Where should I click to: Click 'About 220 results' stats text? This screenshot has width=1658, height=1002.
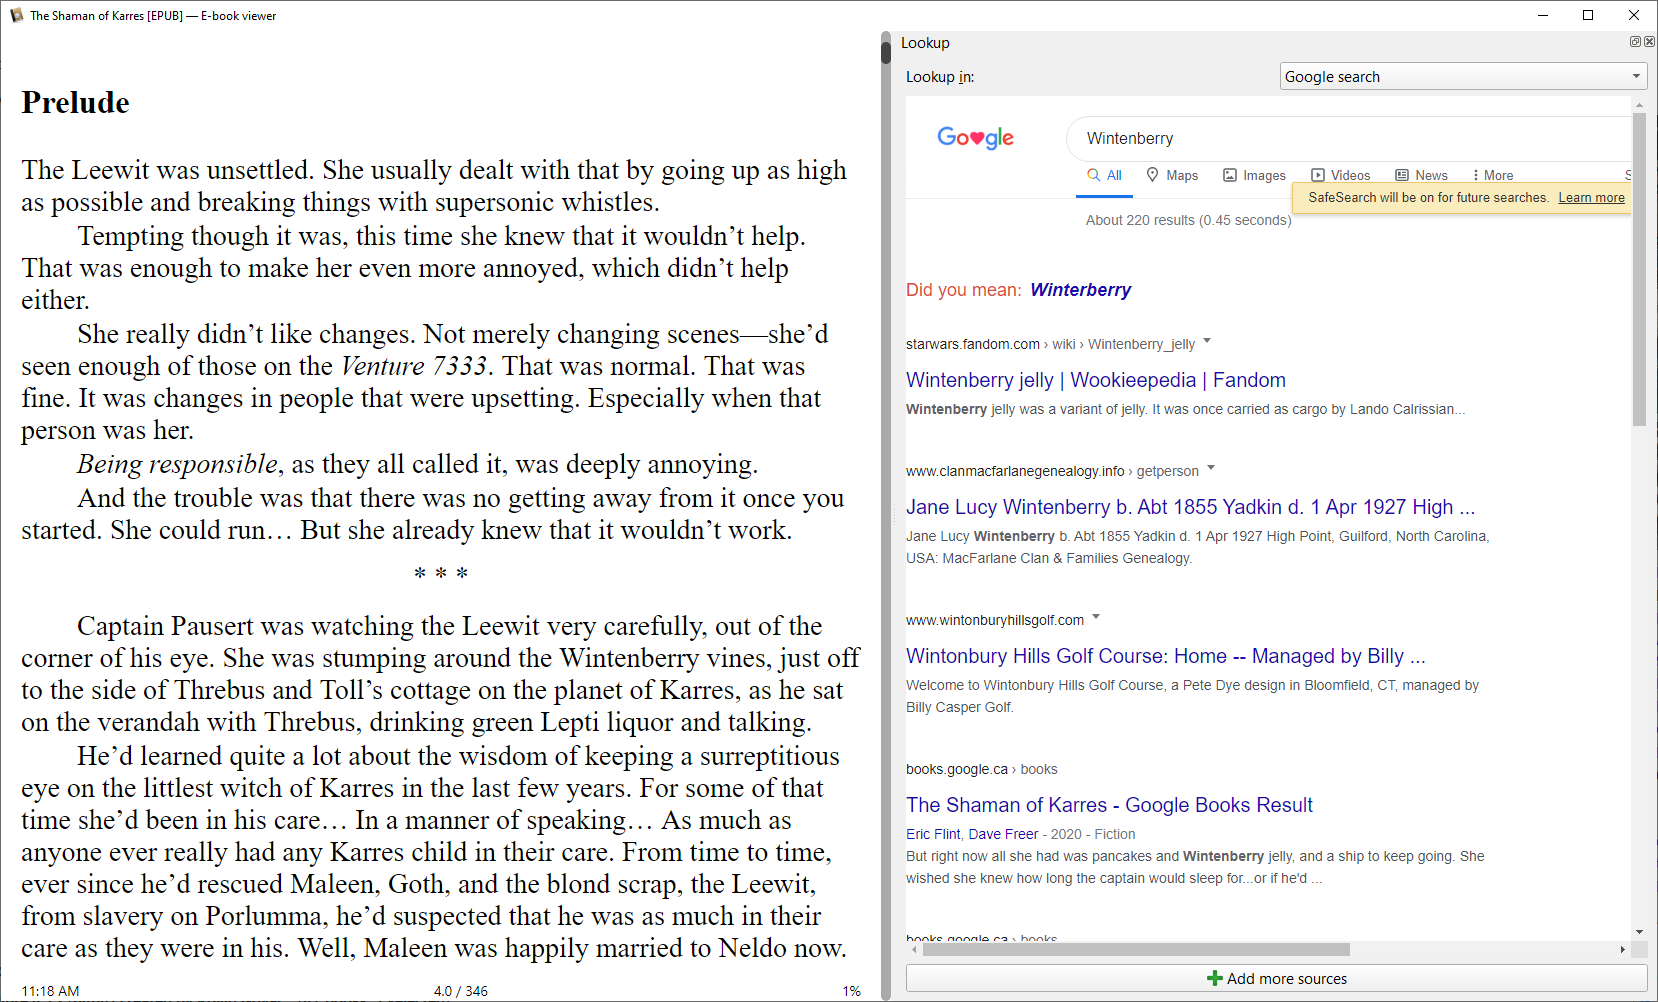[1188, 220]
